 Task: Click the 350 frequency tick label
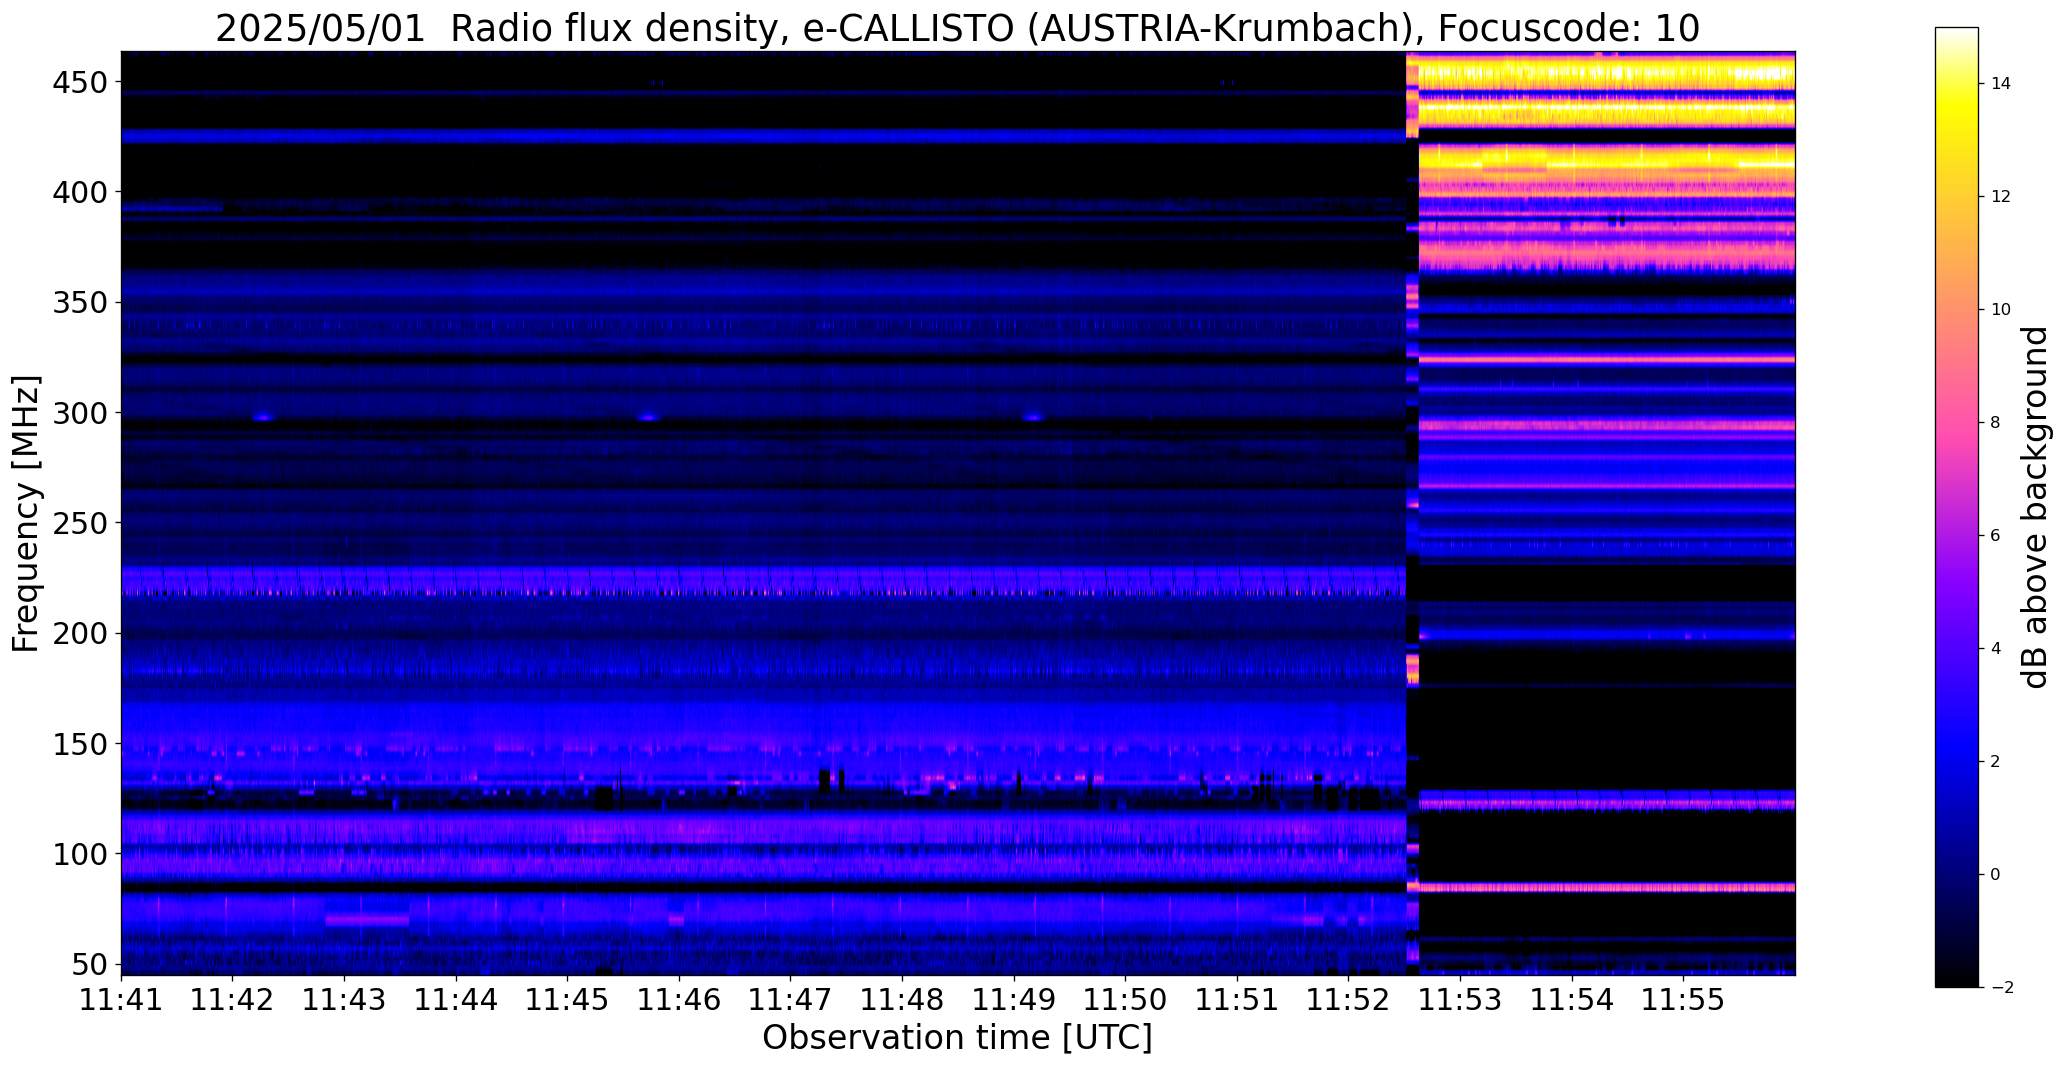point(78,302)
